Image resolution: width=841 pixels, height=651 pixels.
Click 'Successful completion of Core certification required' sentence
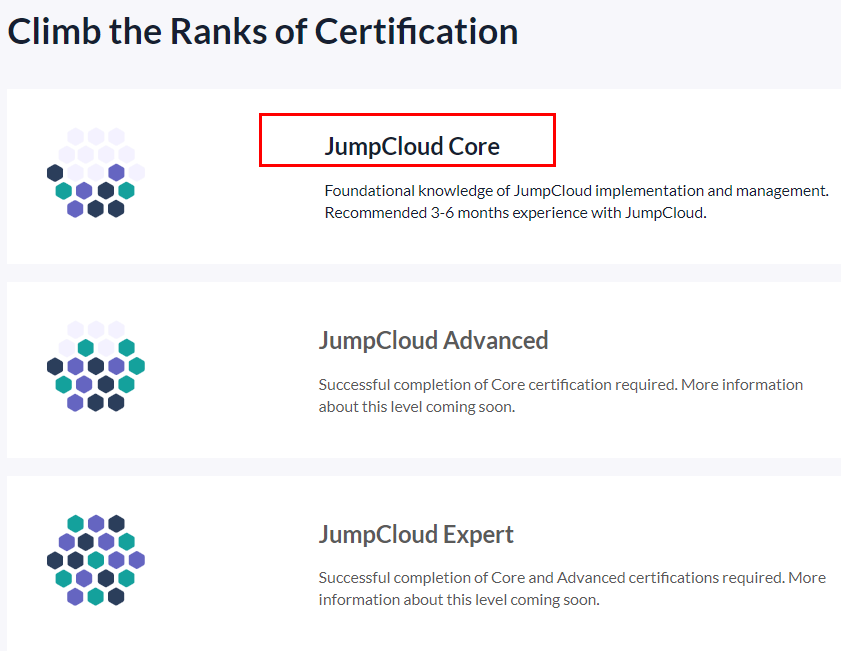pos(498,384)
